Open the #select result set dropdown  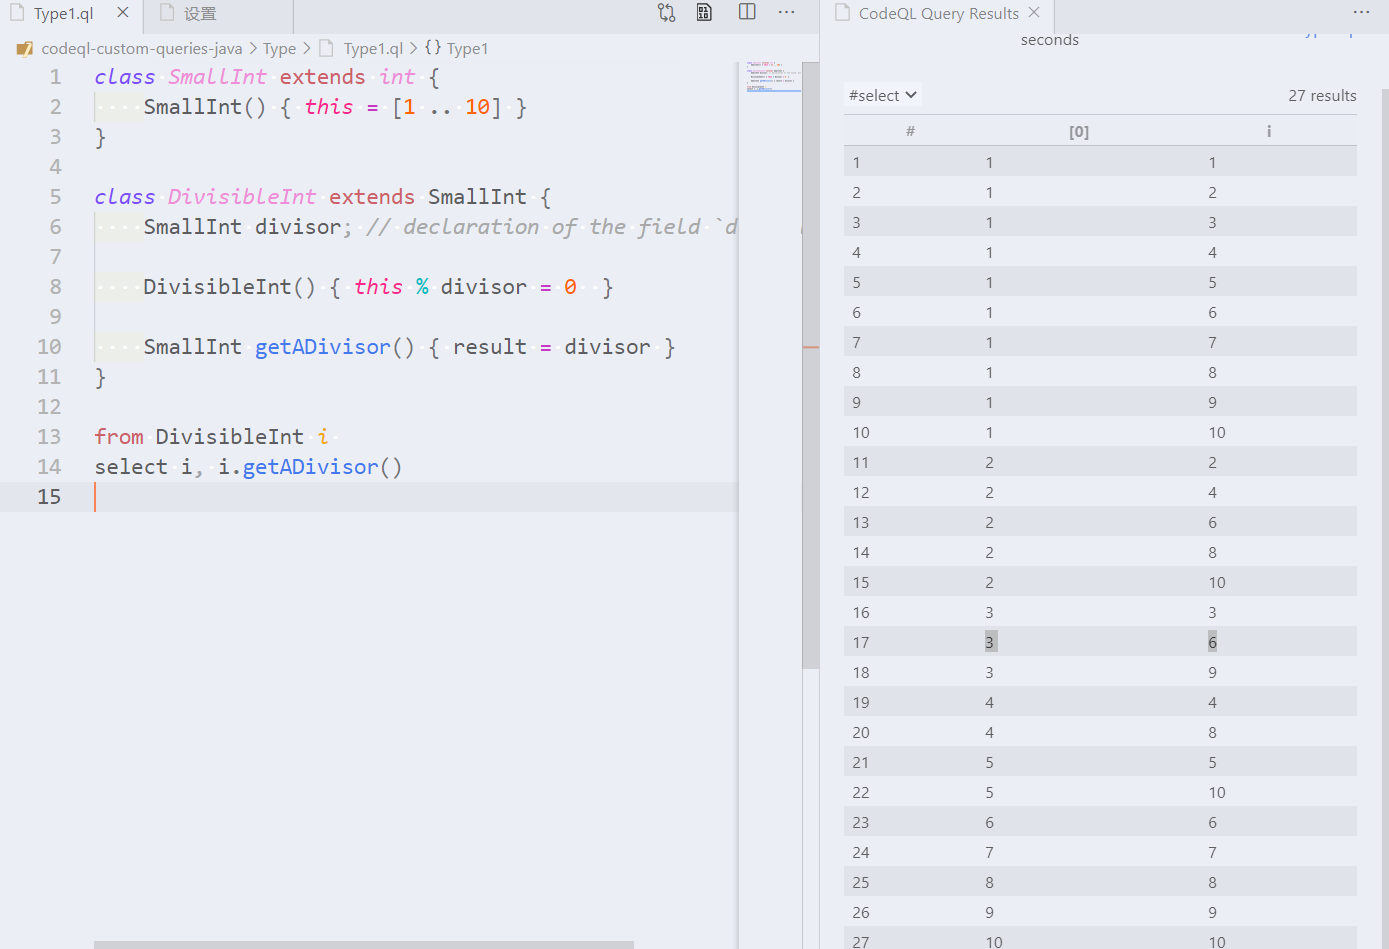click(882, 95)
